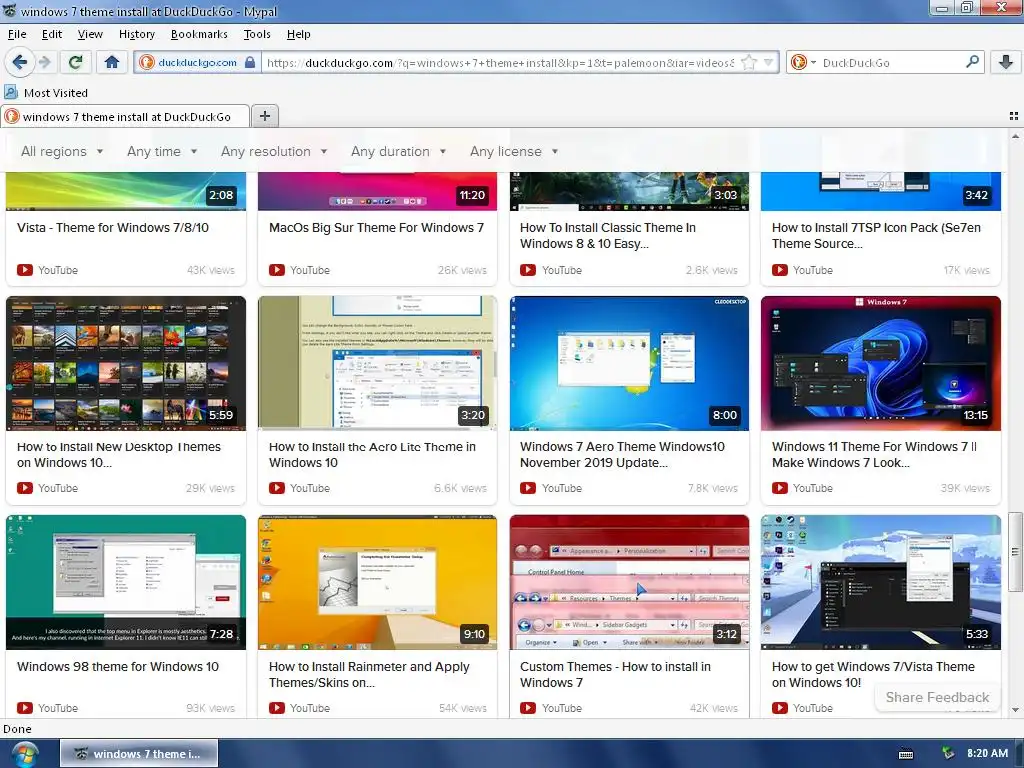
Task: Open the Rainmeter install video thumbnail
Action: click(x=377, y=582)
